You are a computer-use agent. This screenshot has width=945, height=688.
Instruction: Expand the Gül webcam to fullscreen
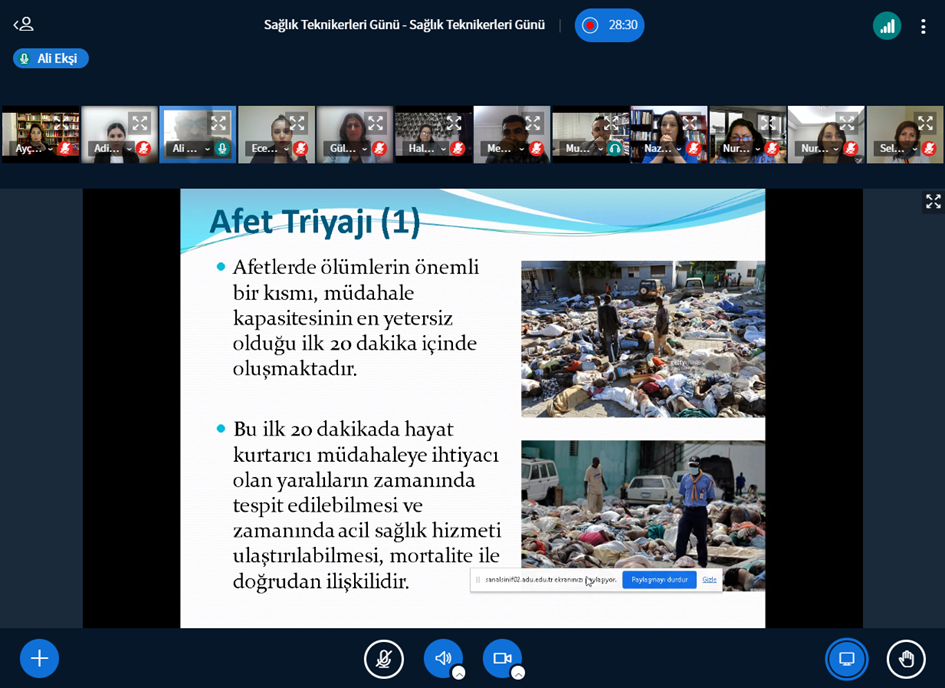[375, 123]
